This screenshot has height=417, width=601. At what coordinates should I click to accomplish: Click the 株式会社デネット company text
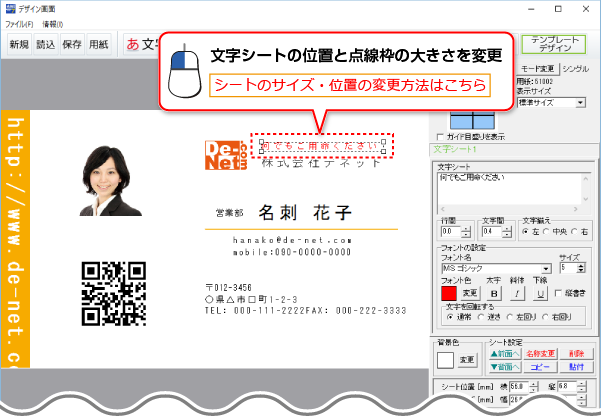click(321, 163)
